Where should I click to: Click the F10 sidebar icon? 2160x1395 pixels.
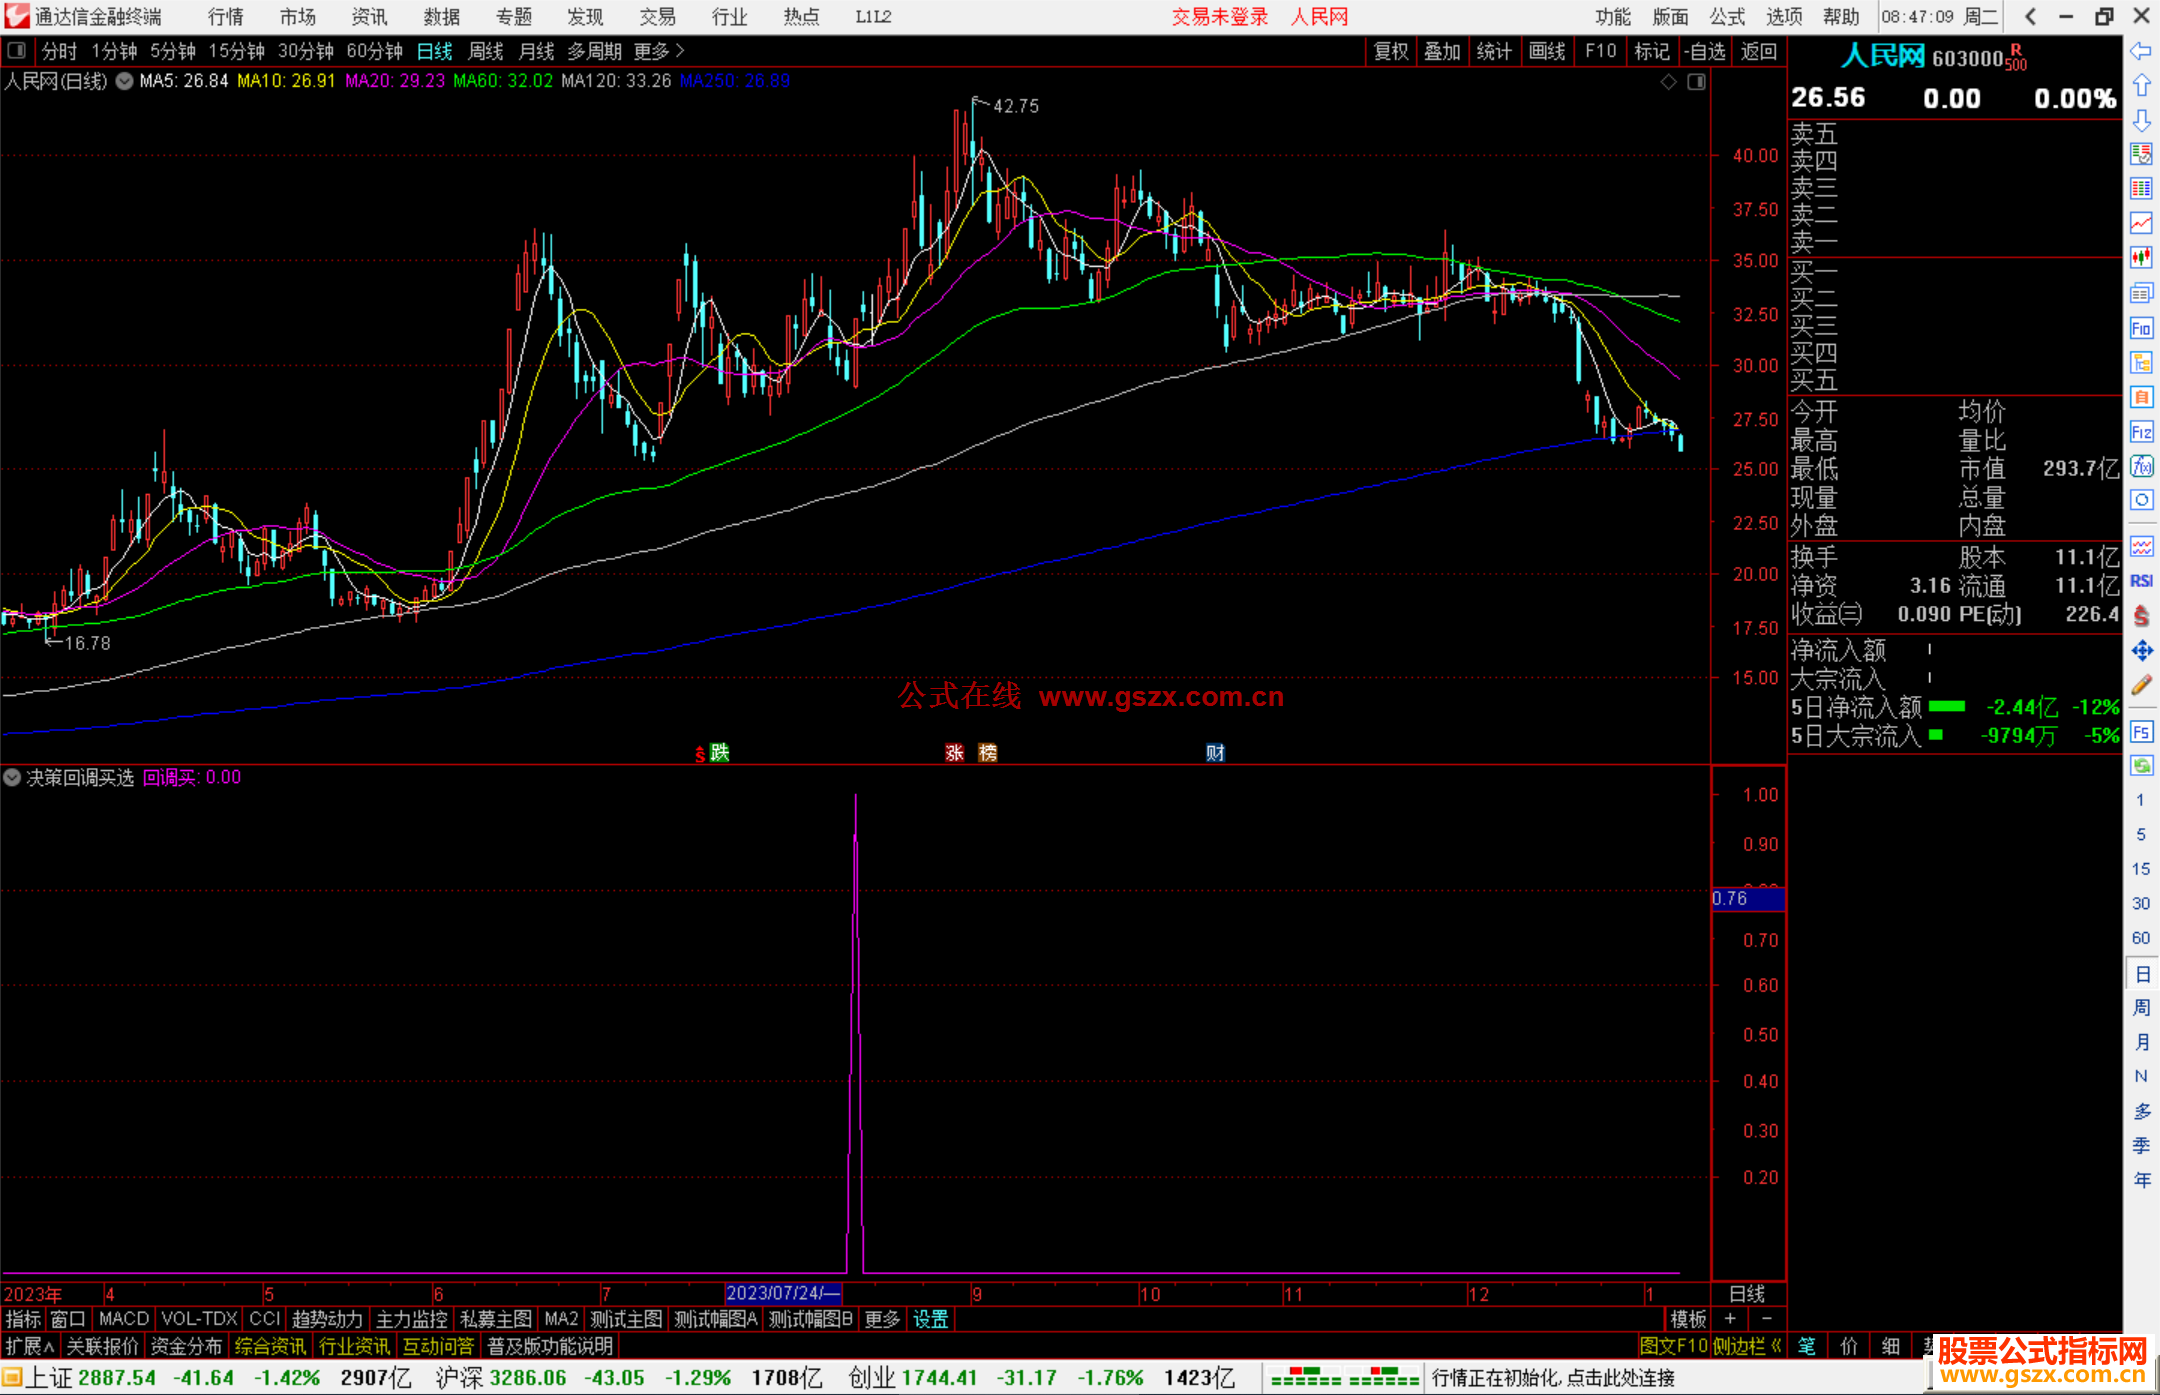2141,328
